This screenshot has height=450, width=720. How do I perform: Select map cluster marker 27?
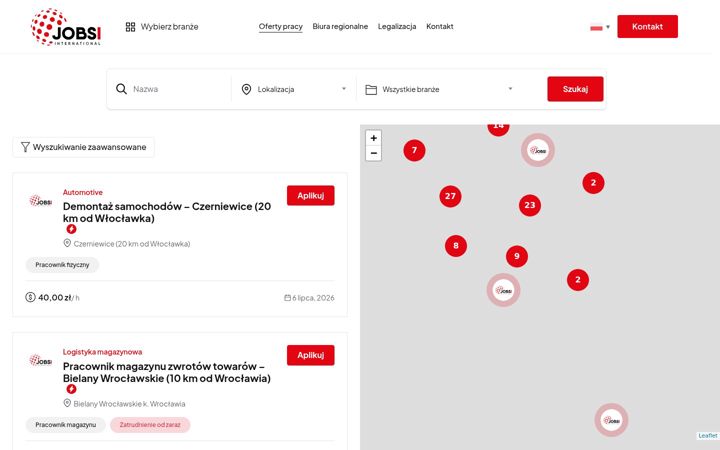click(x=450, y=196)
